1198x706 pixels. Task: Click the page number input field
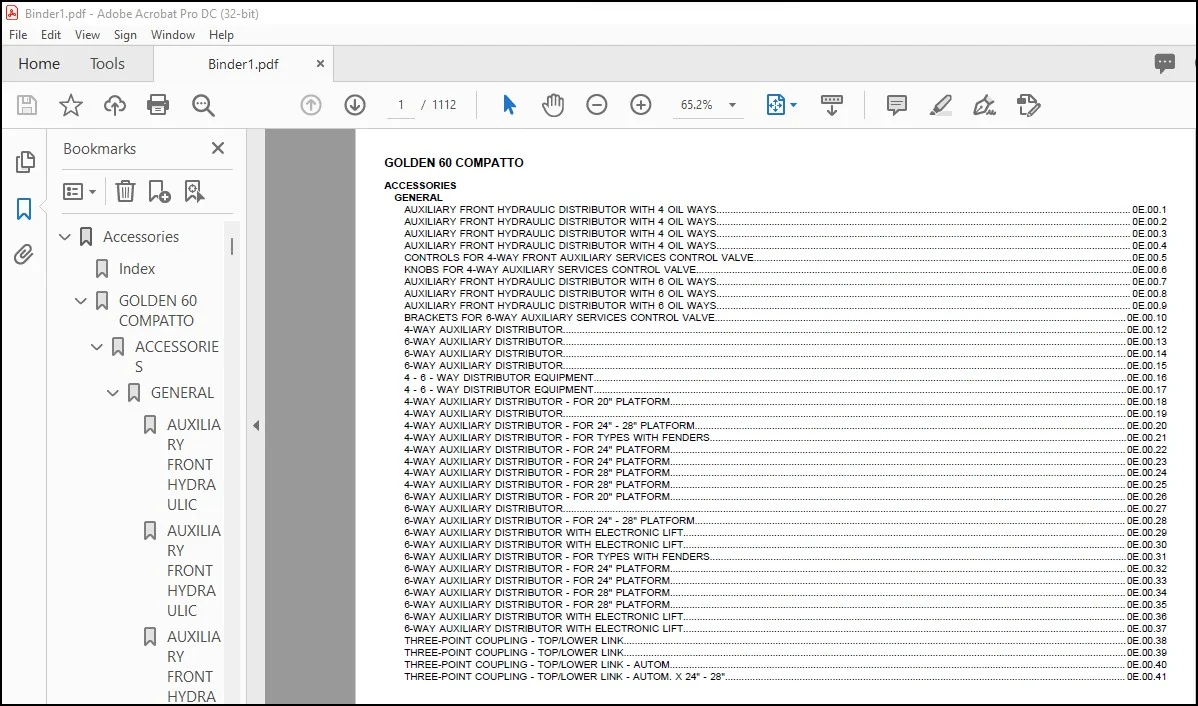point(400,105)
